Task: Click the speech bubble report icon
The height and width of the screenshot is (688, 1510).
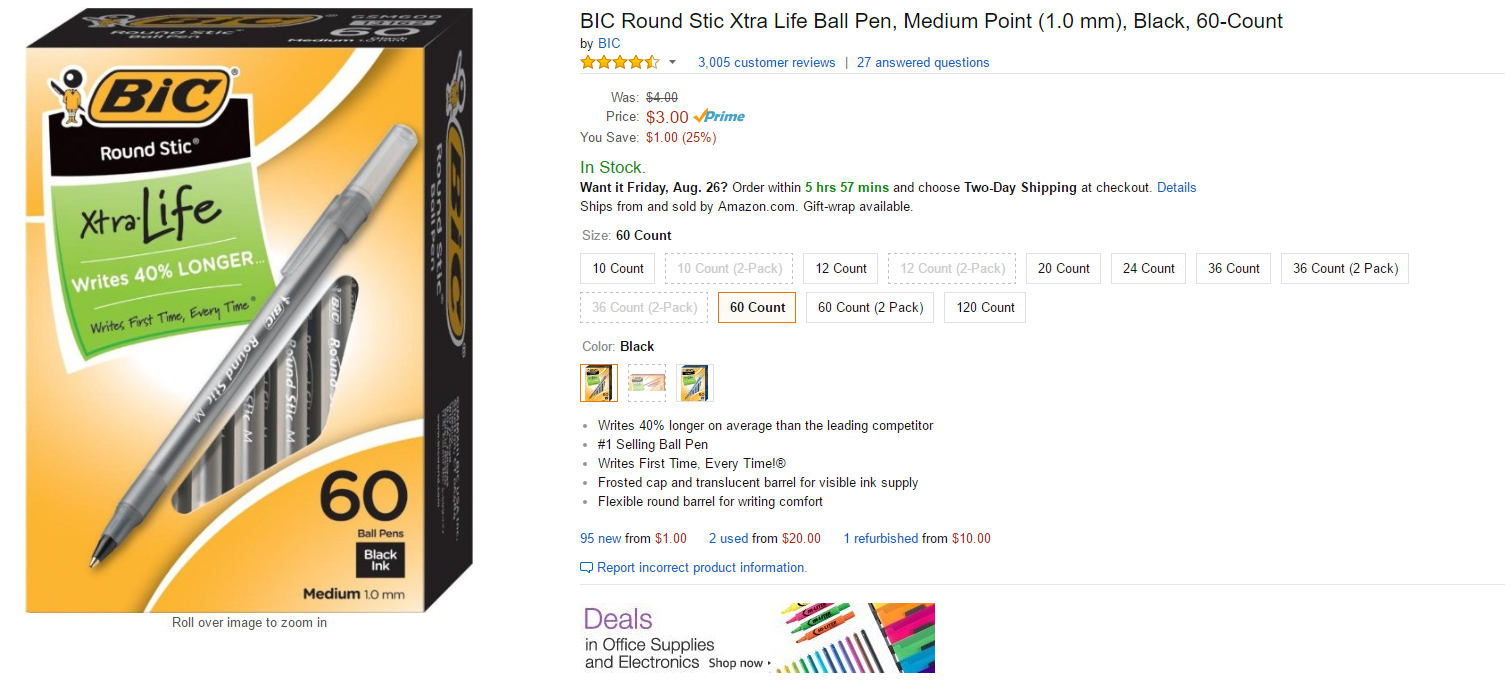Action: 586,568
